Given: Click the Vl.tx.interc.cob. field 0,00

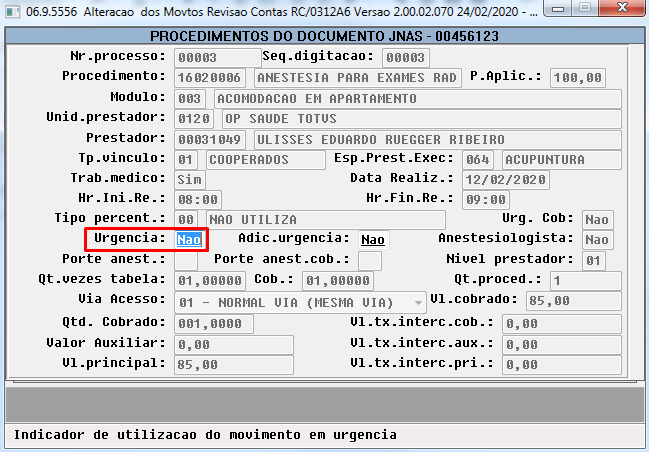Looking at the screenshot, I should click(x=562, y=324).
